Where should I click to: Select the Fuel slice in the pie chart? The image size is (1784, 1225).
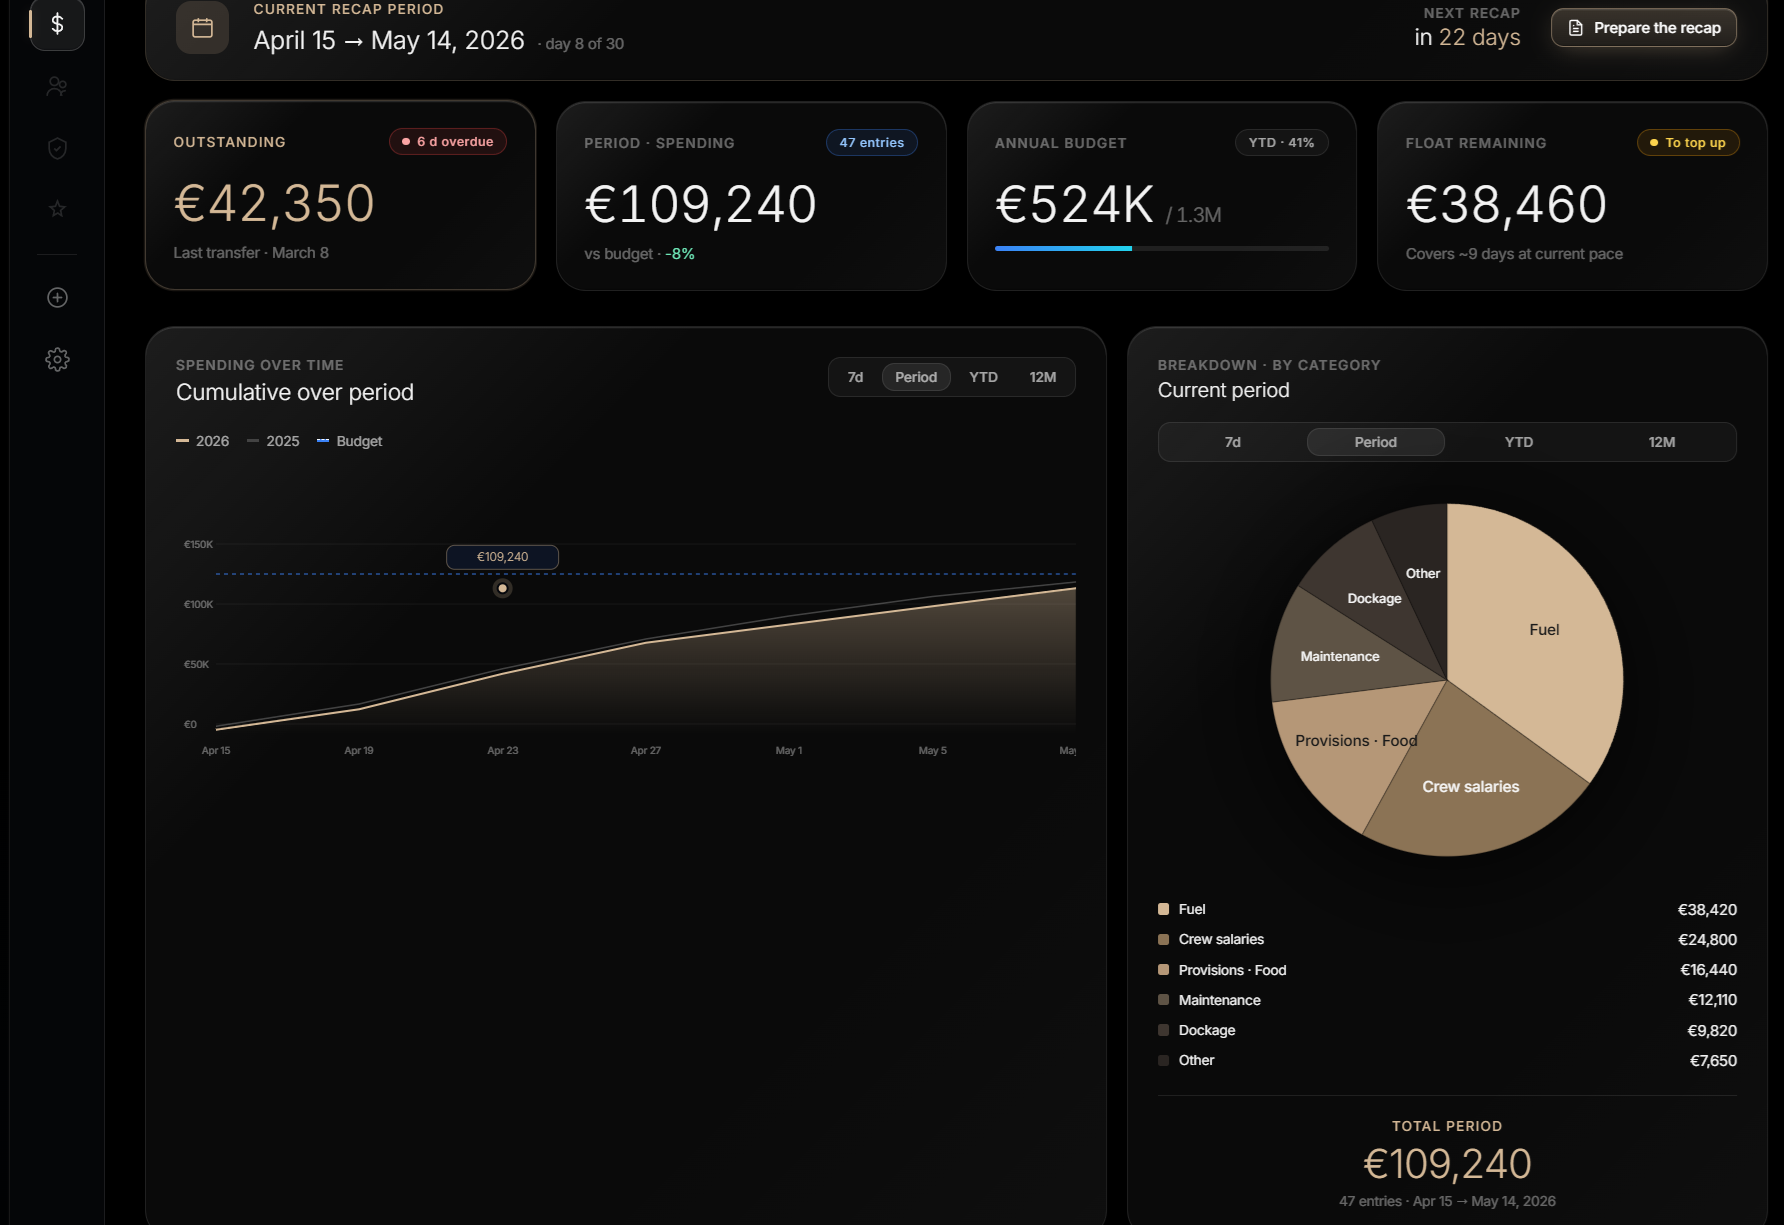(1545, 630)
